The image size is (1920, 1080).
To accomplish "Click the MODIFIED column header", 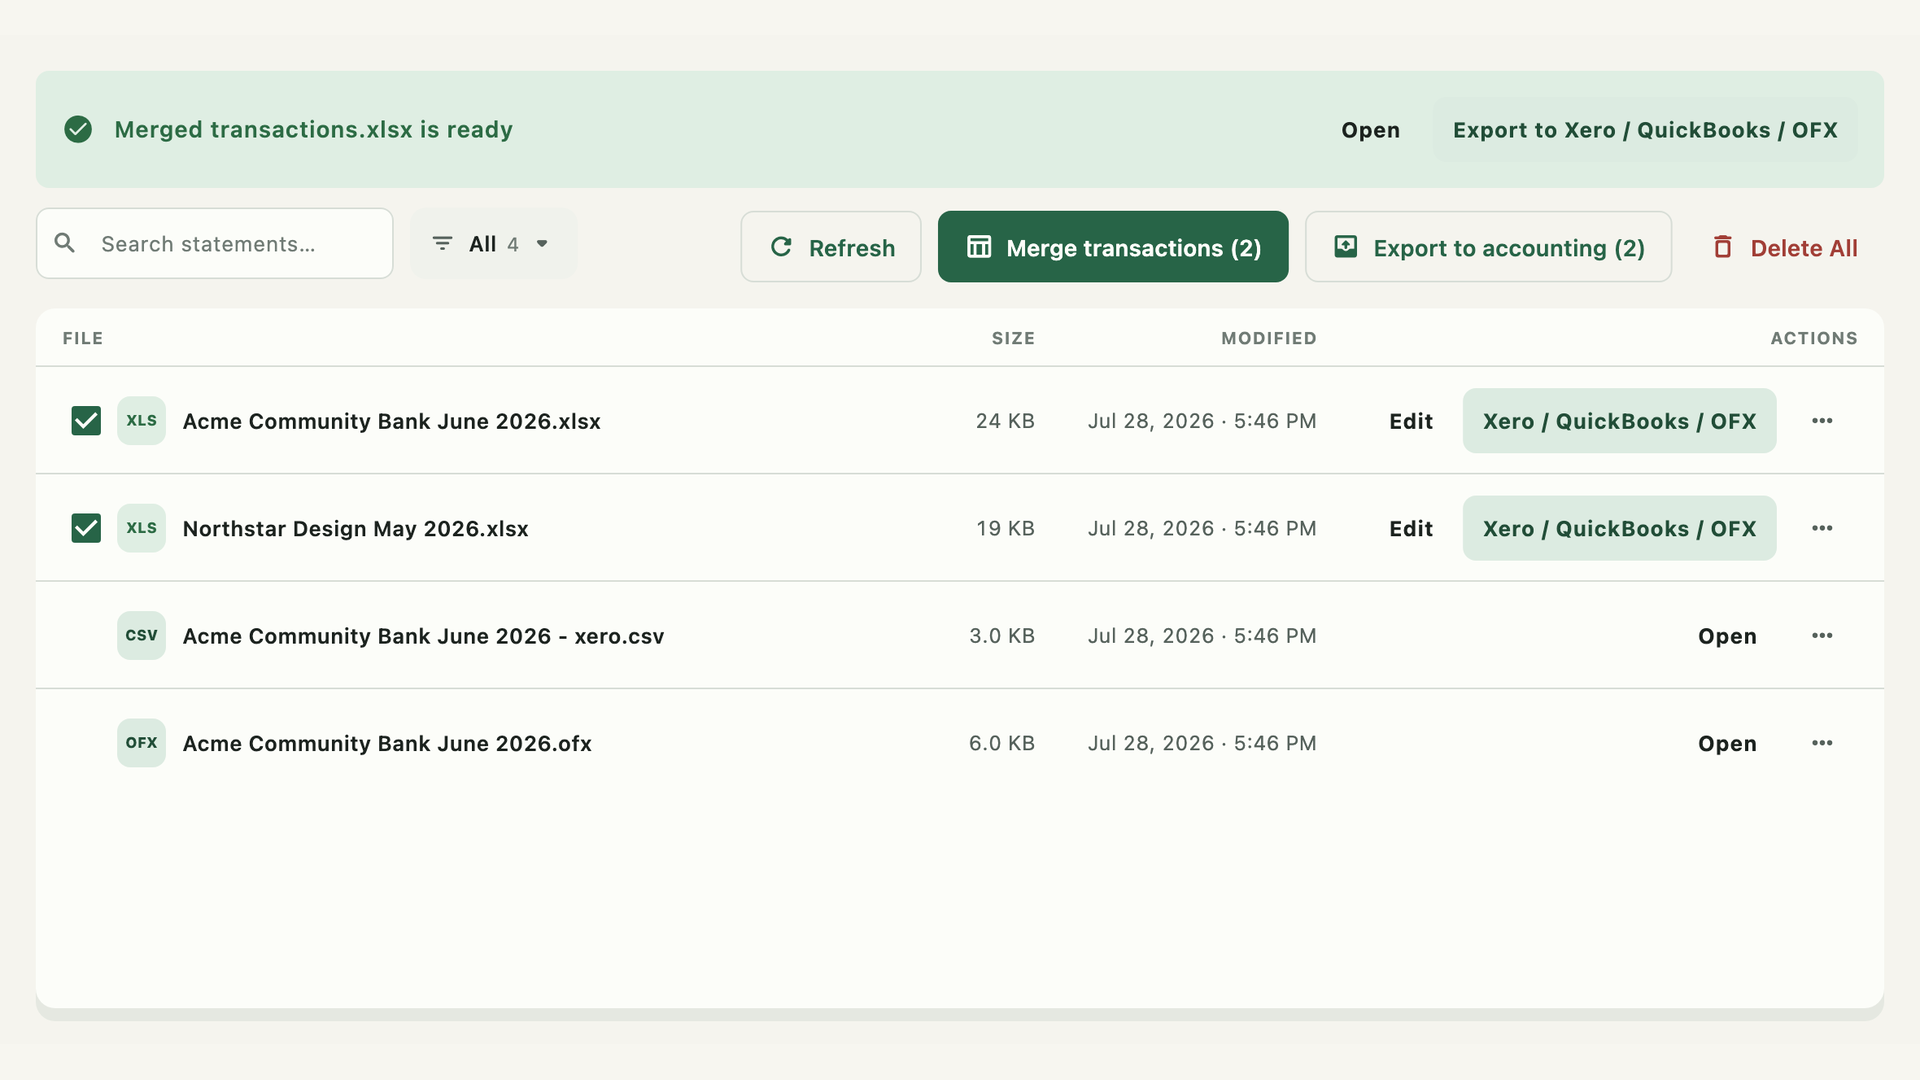I will coord(1269,338).
